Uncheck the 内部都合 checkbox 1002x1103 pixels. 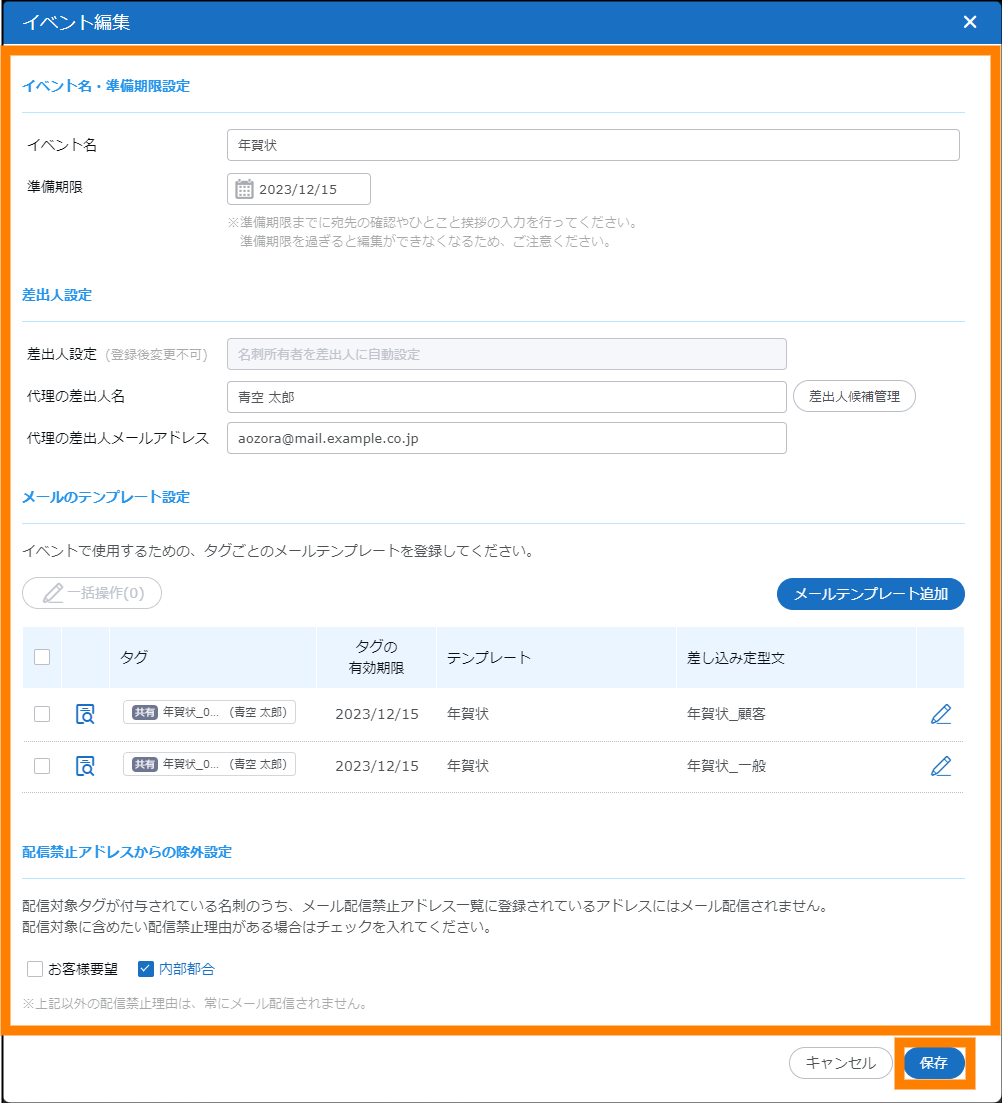pos(146,969)
